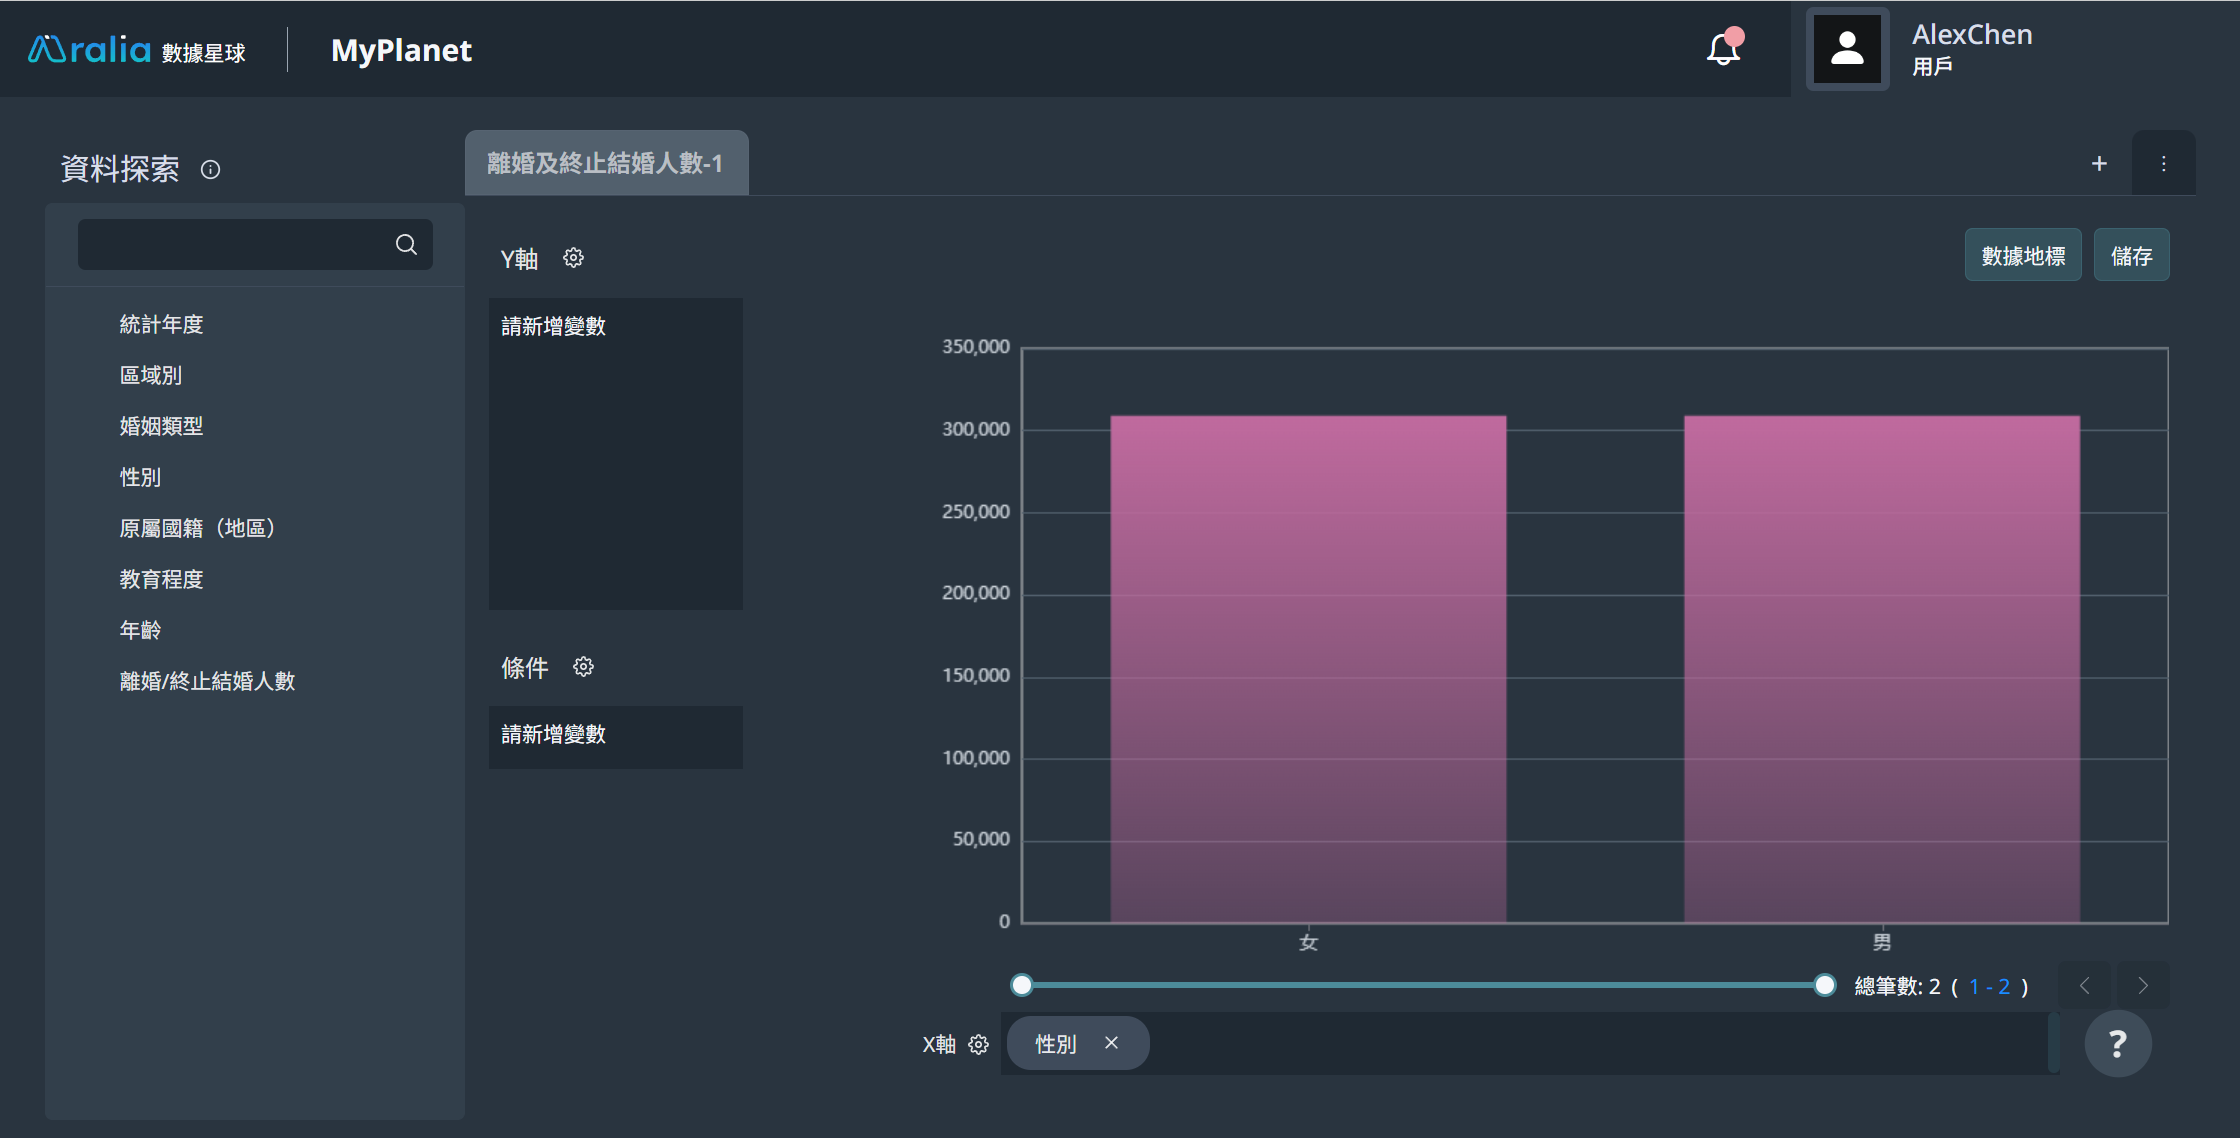Click the AlexChen username

[x=1972, y=34]
